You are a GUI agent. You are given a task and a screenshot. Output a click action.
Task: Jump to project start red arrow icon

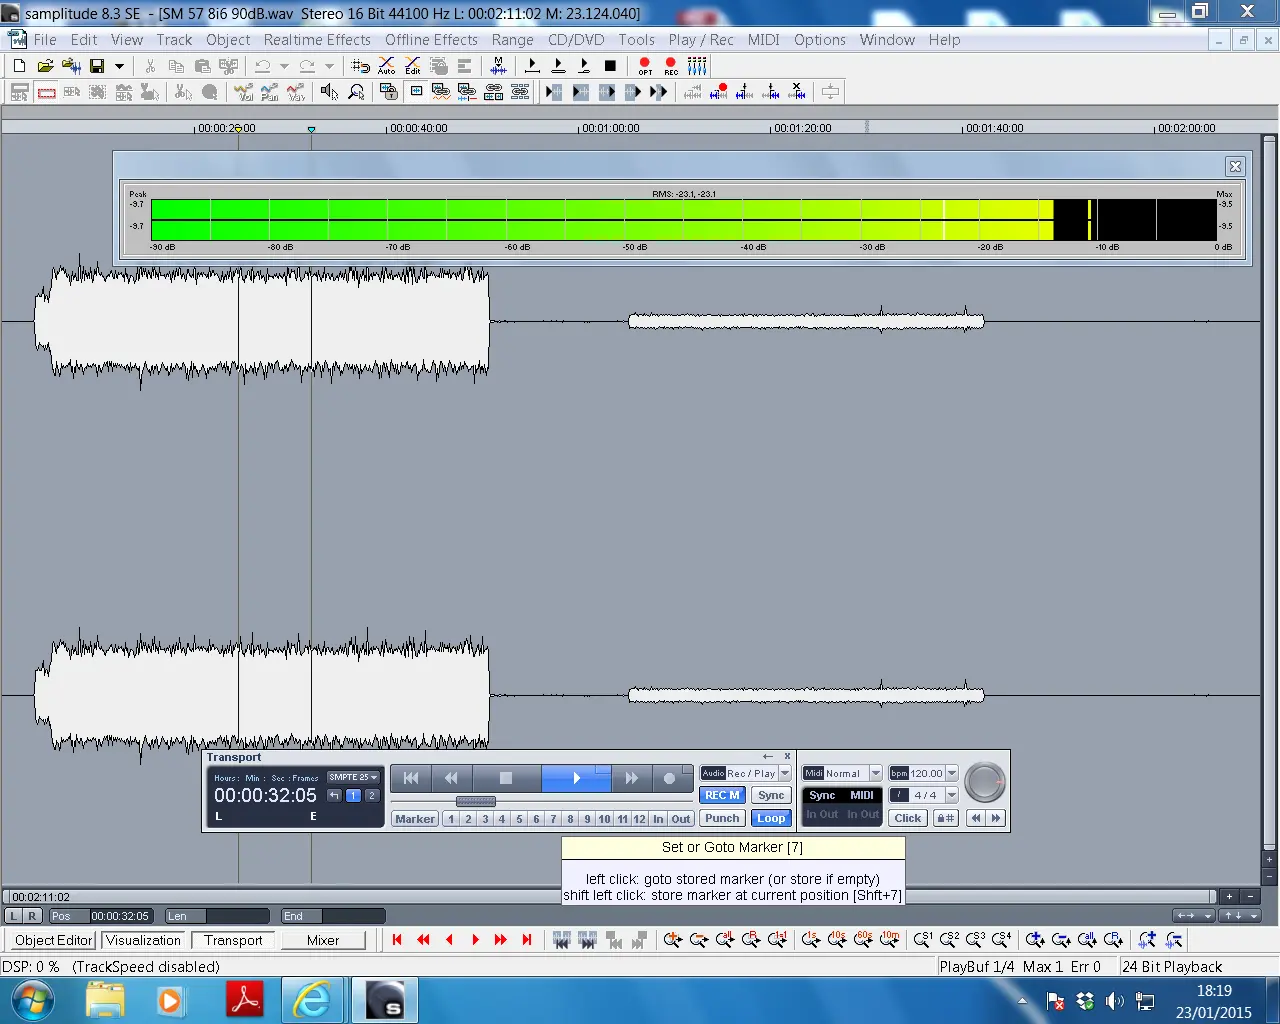pyautogui.click(x=397, y=940)
